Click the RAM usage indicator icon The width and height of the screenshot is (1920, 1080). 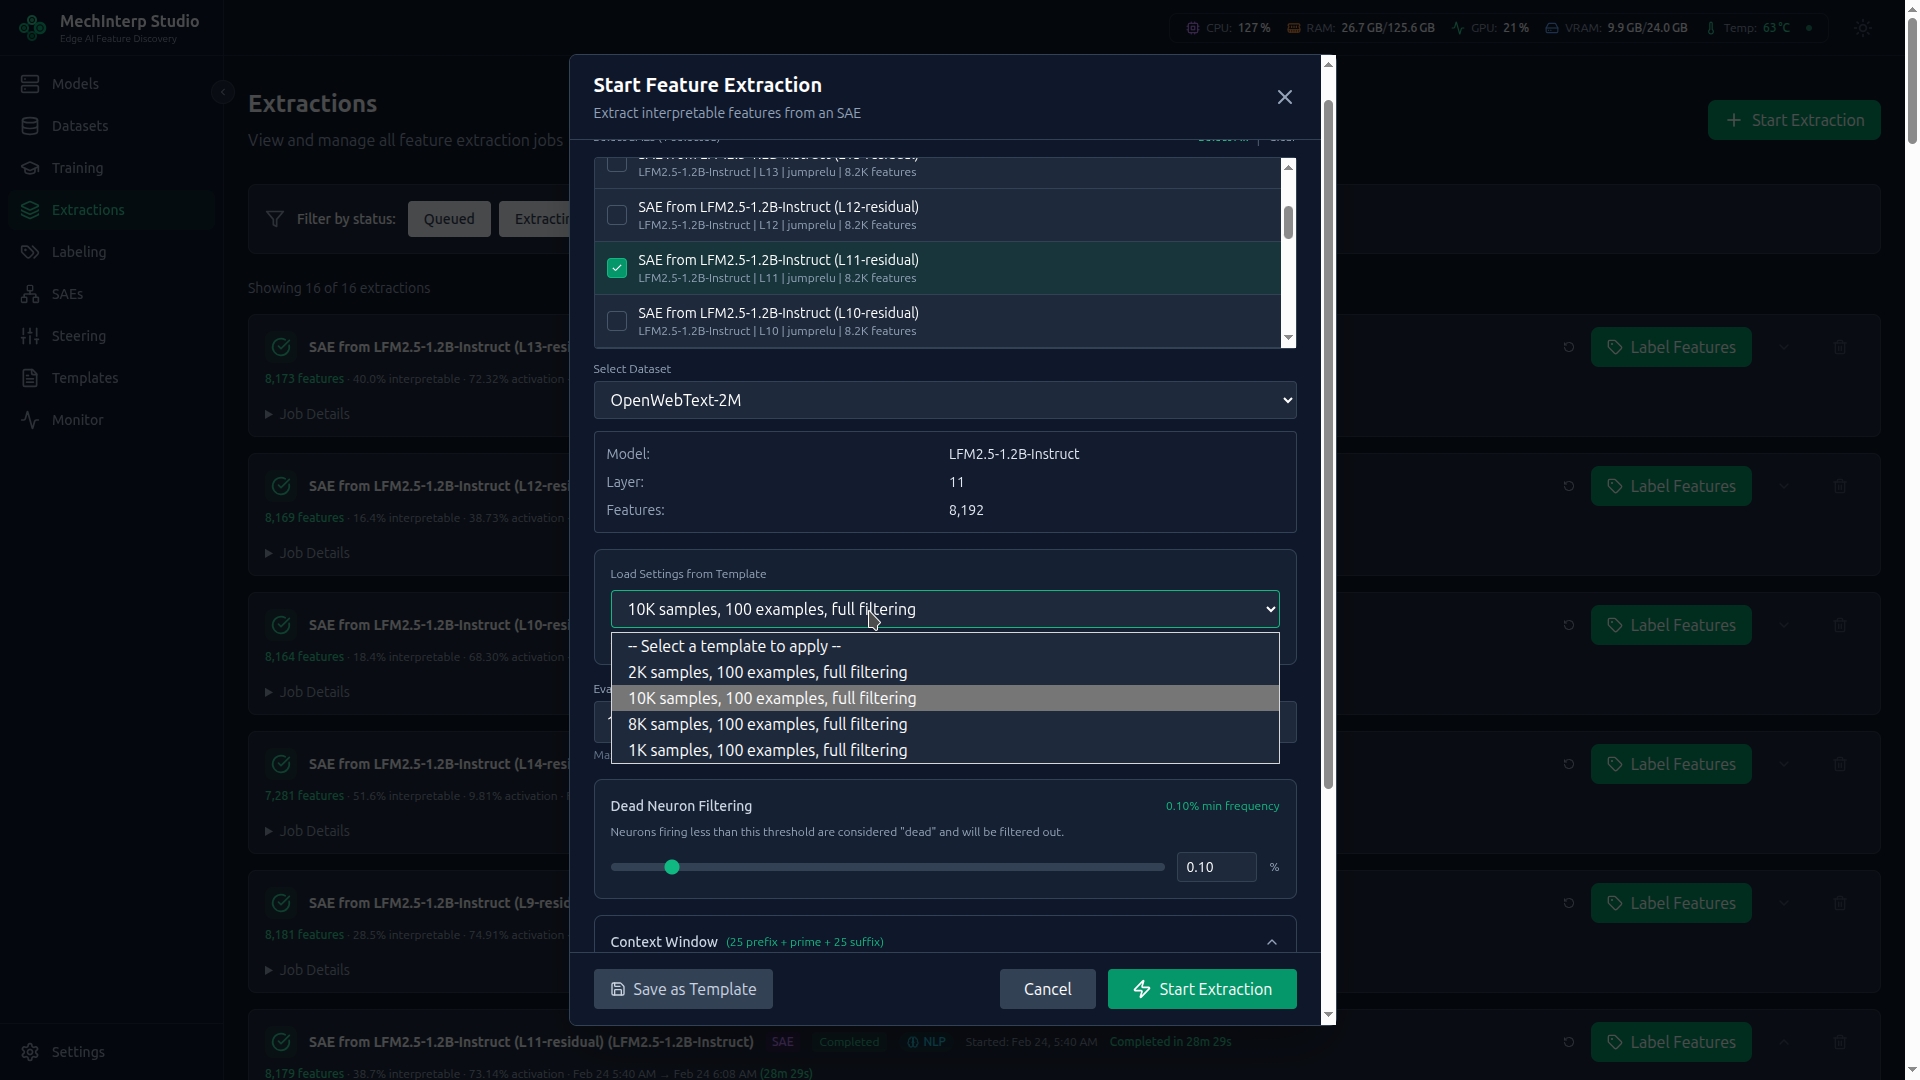[1293, 28]
